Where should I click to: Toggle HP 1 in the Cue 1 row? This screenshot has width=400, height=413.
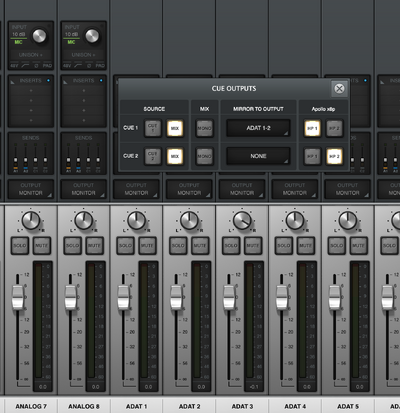click(x=312, y=128)
